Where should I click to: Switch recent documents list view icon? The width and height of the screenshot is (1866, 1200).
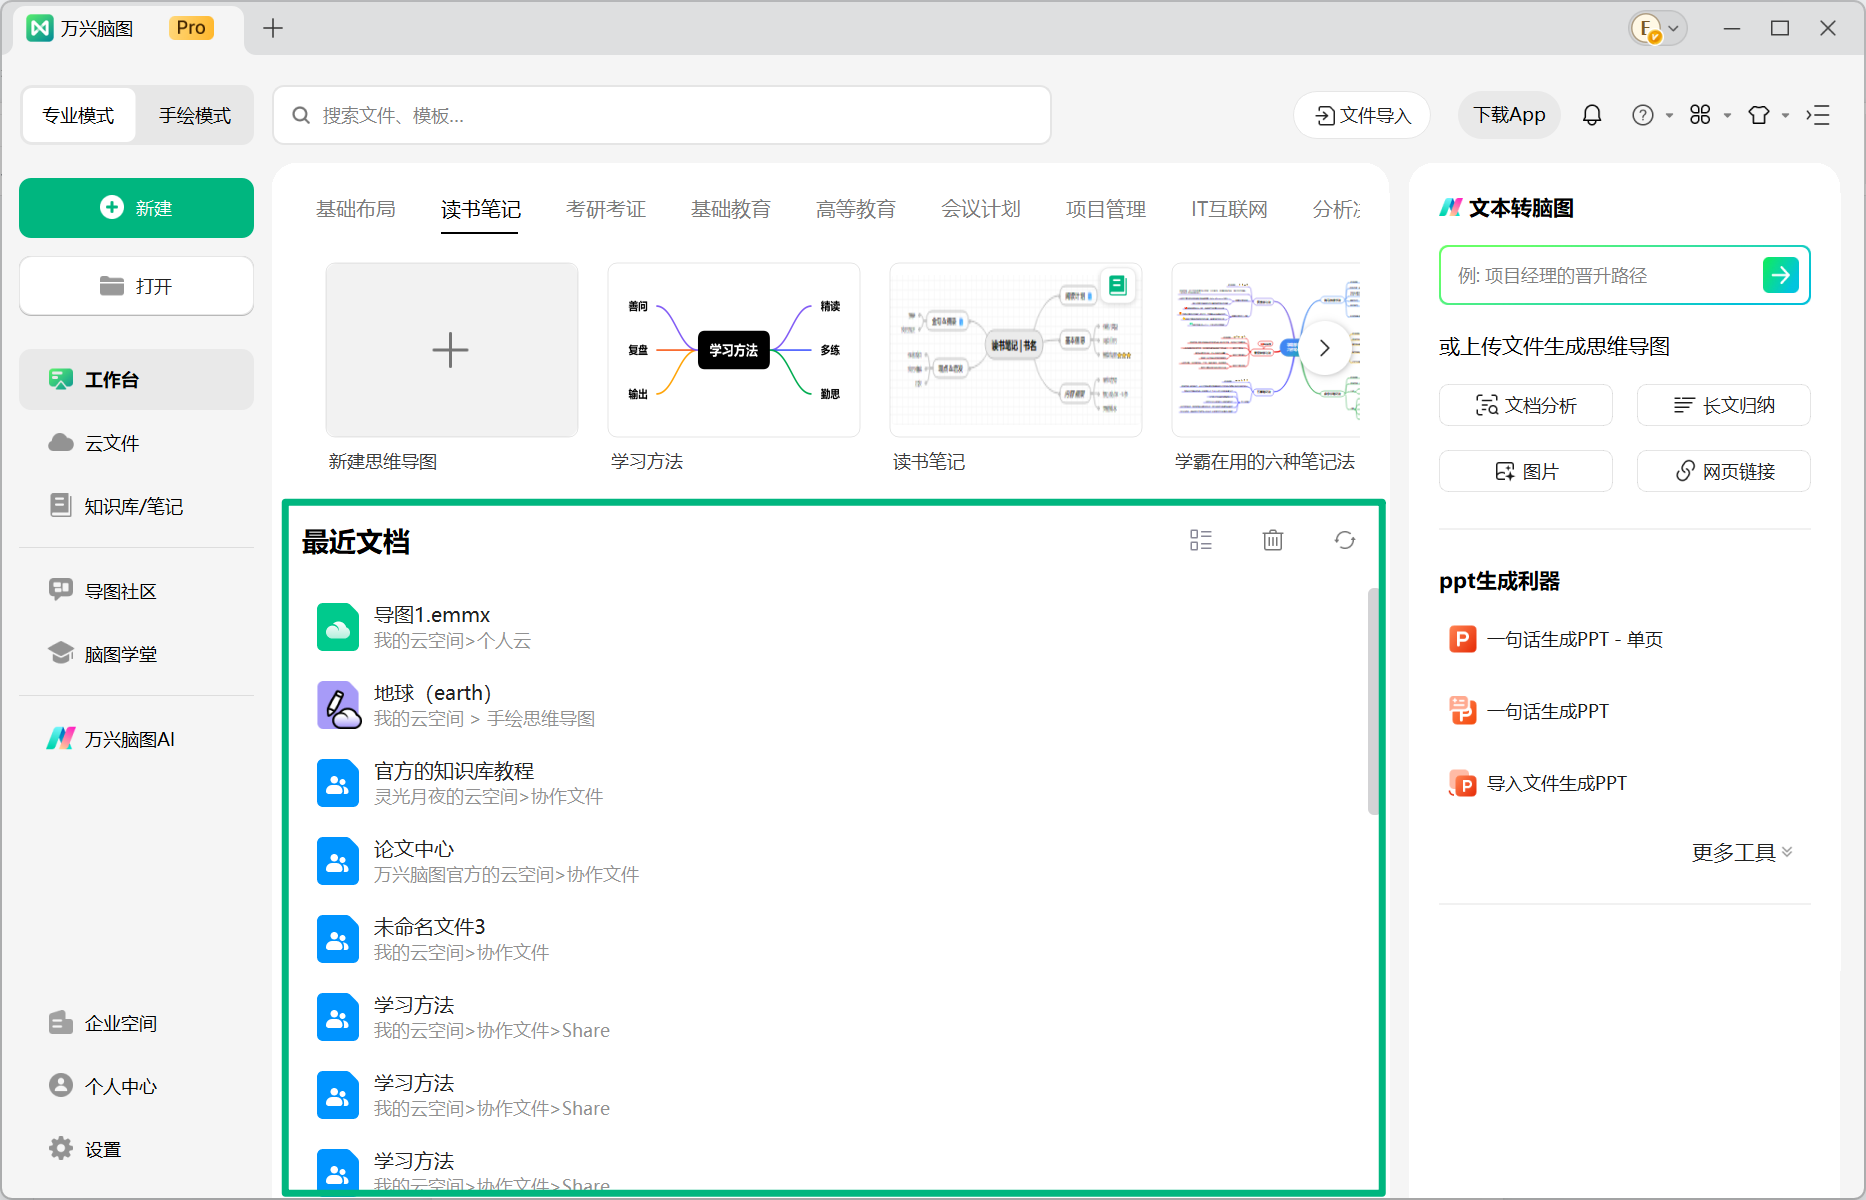pyautogui.click(x=1201, y=540)
